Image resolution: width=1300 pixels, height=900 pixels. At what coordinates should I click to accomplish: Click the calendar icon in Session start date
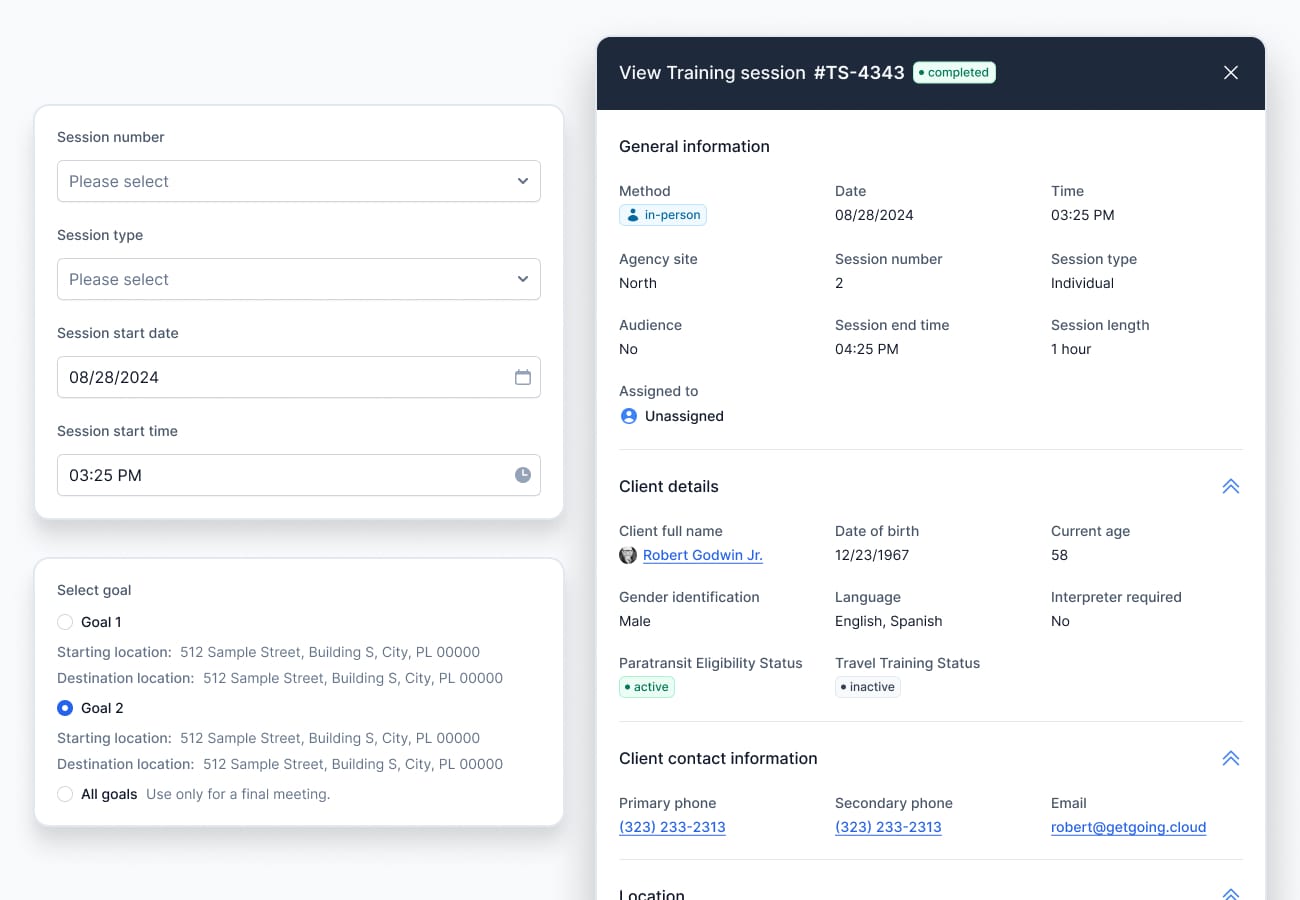click(523, 377)
